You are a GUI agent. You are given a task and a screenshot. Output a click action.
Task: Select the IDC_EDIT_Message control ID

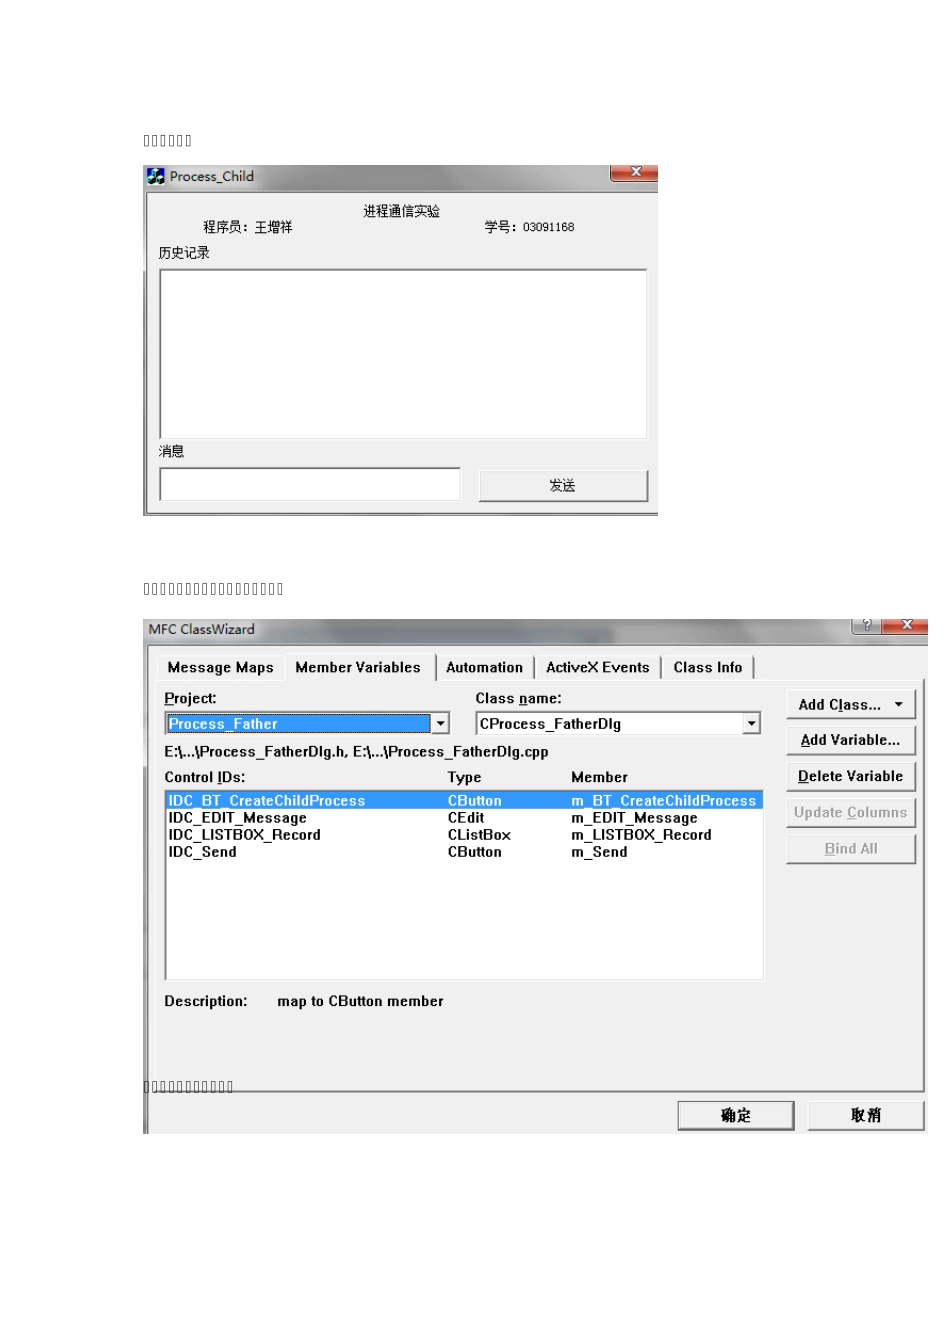click(238, 818)
